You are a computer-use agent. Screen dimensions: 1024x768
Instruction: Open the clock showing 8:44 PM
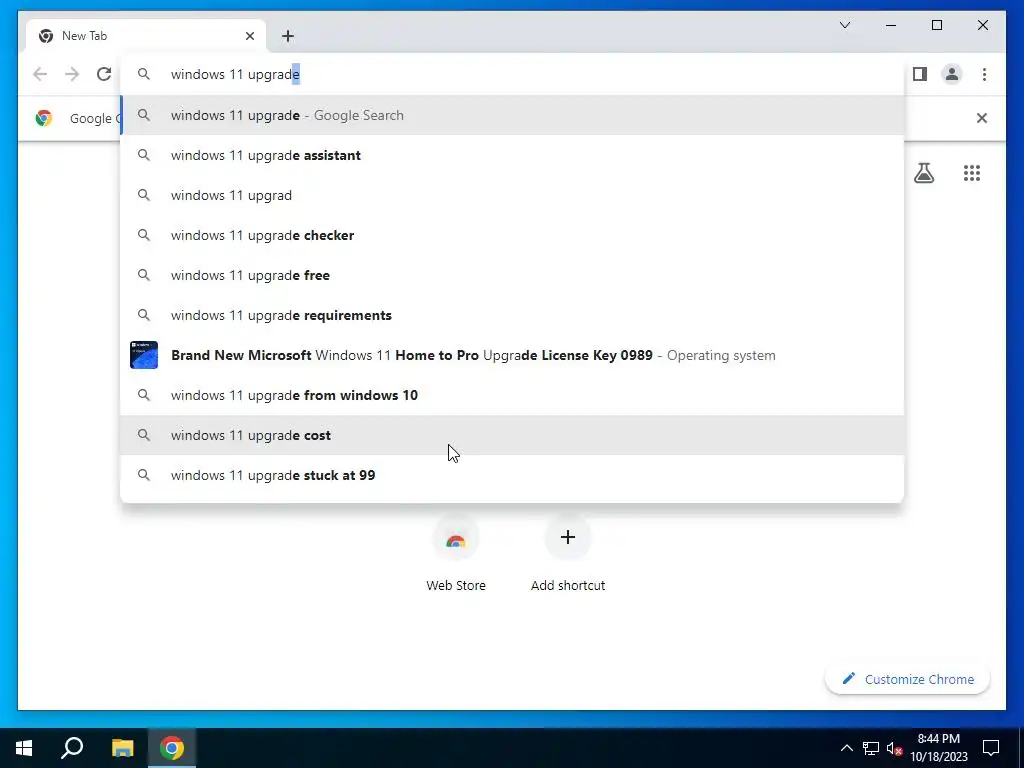pos(938,748)
